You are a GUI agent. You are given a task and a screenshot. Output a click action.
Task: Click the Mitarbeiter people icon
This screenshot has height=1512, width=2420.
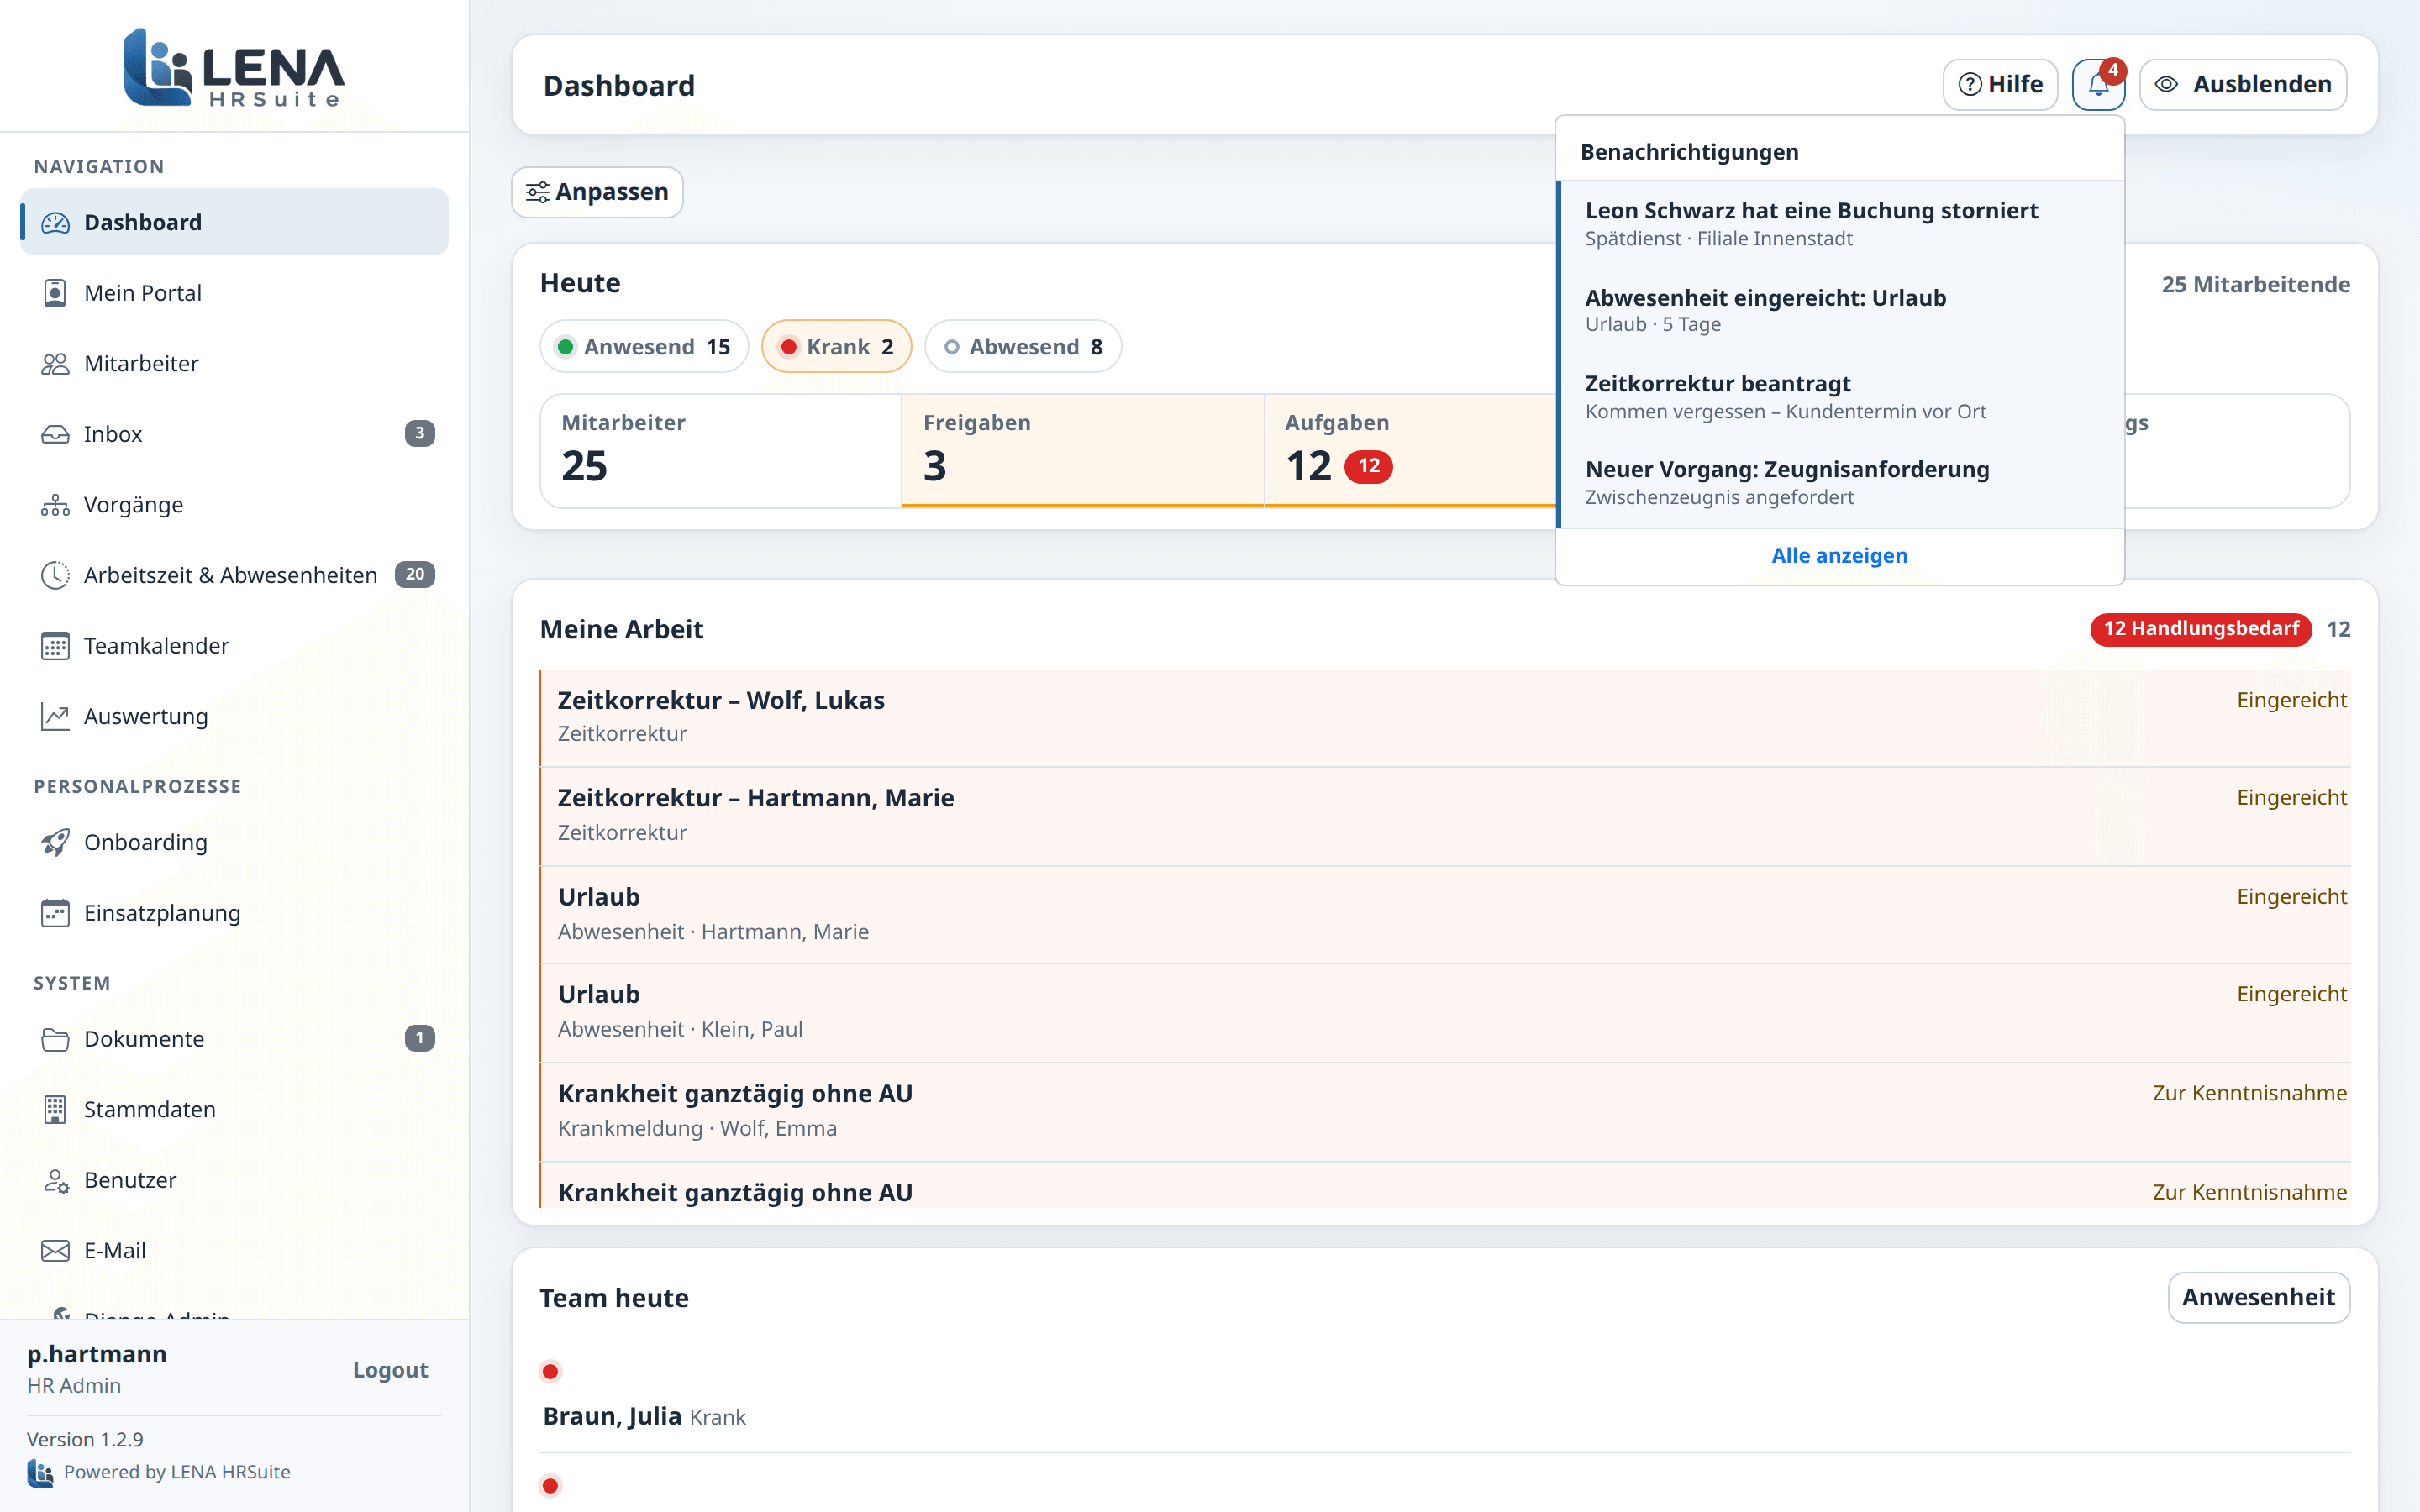pyautogui.click(x=55, y=364)
